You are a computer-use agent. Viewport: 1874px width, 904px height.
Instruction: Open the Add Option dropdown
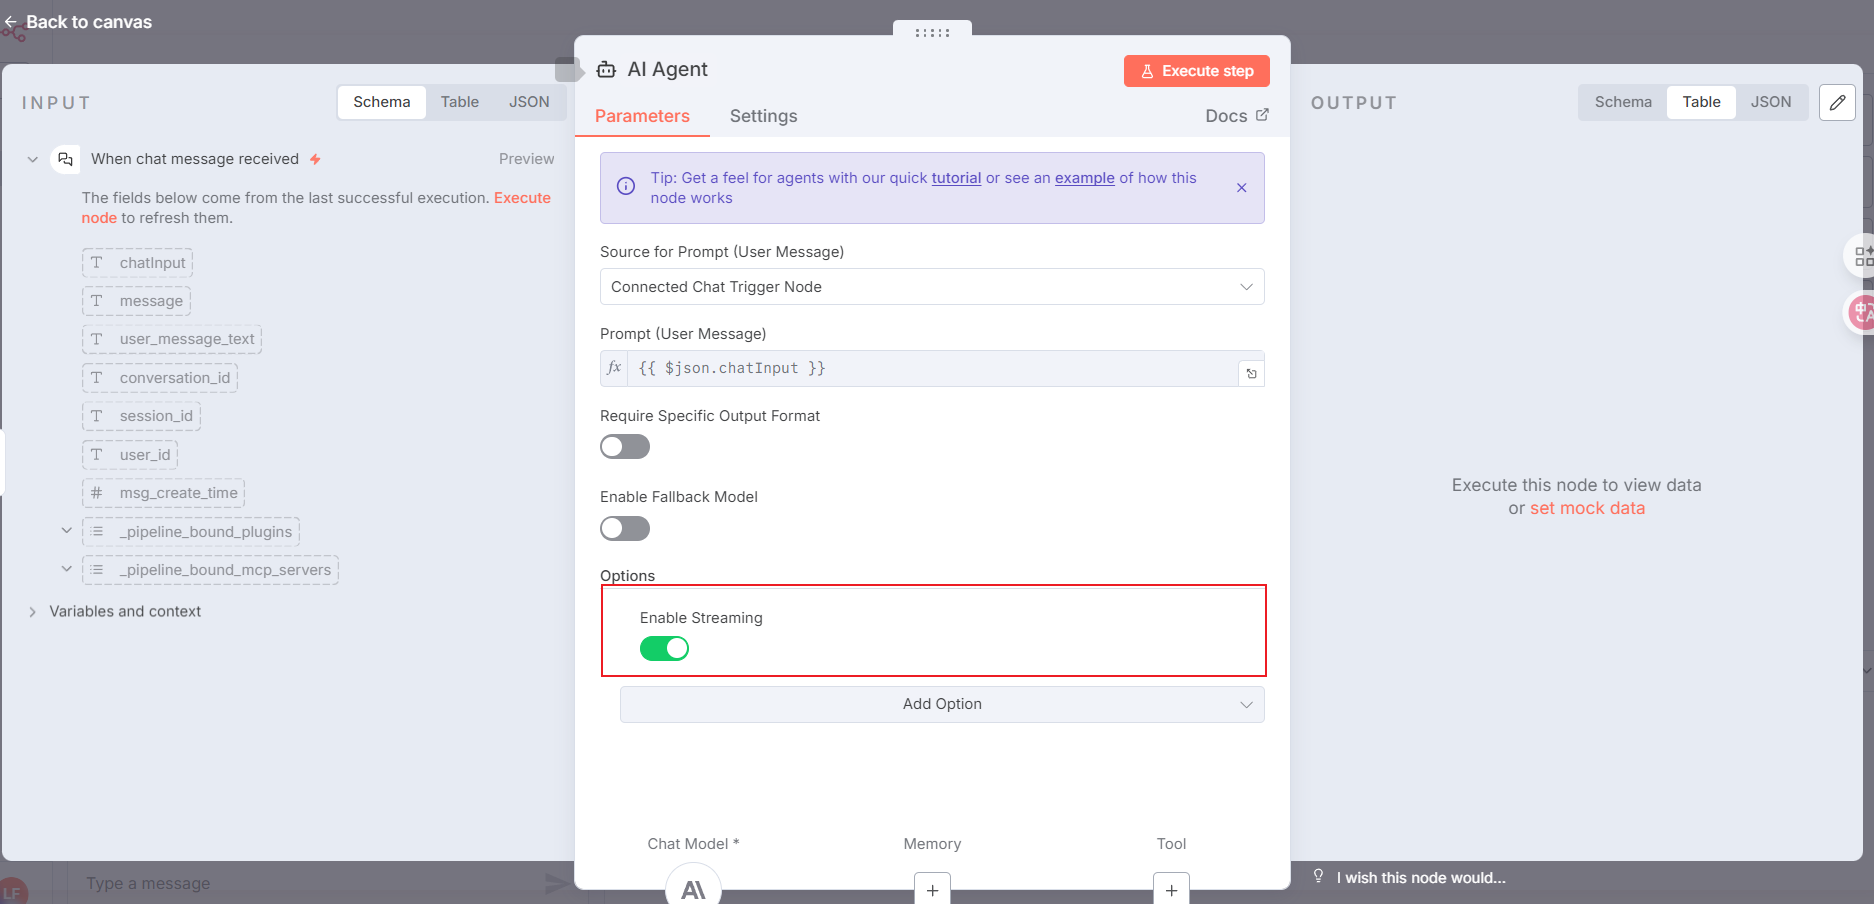pyautogui.click(x=941, y=704)
